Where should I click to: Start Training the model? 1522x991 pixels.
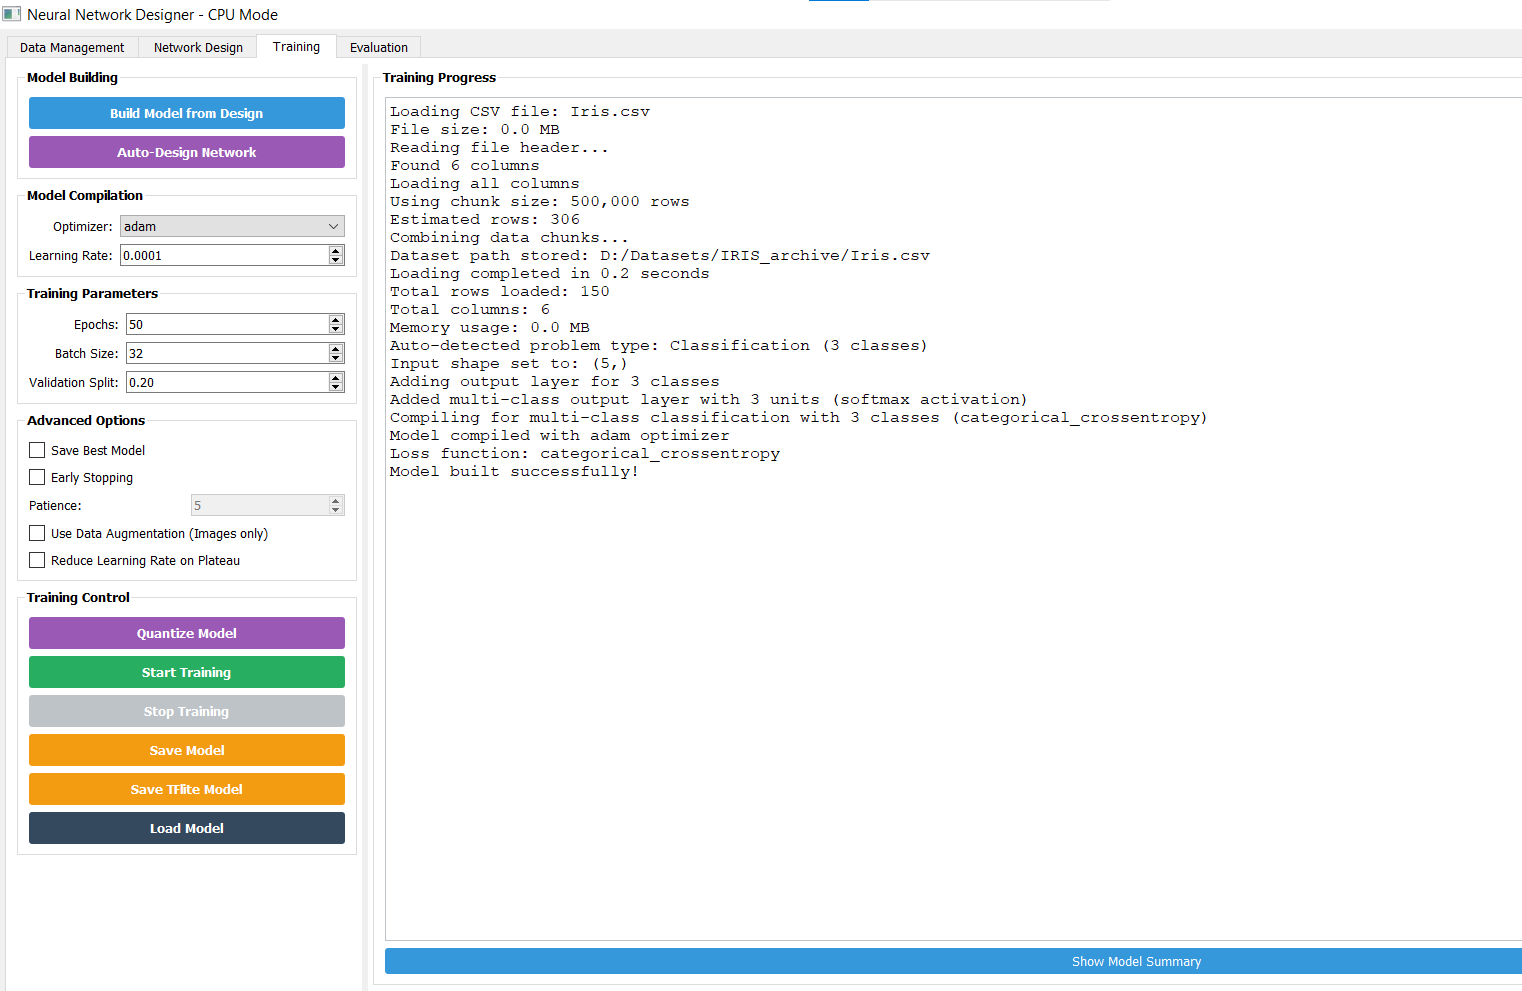click(187, 672)
